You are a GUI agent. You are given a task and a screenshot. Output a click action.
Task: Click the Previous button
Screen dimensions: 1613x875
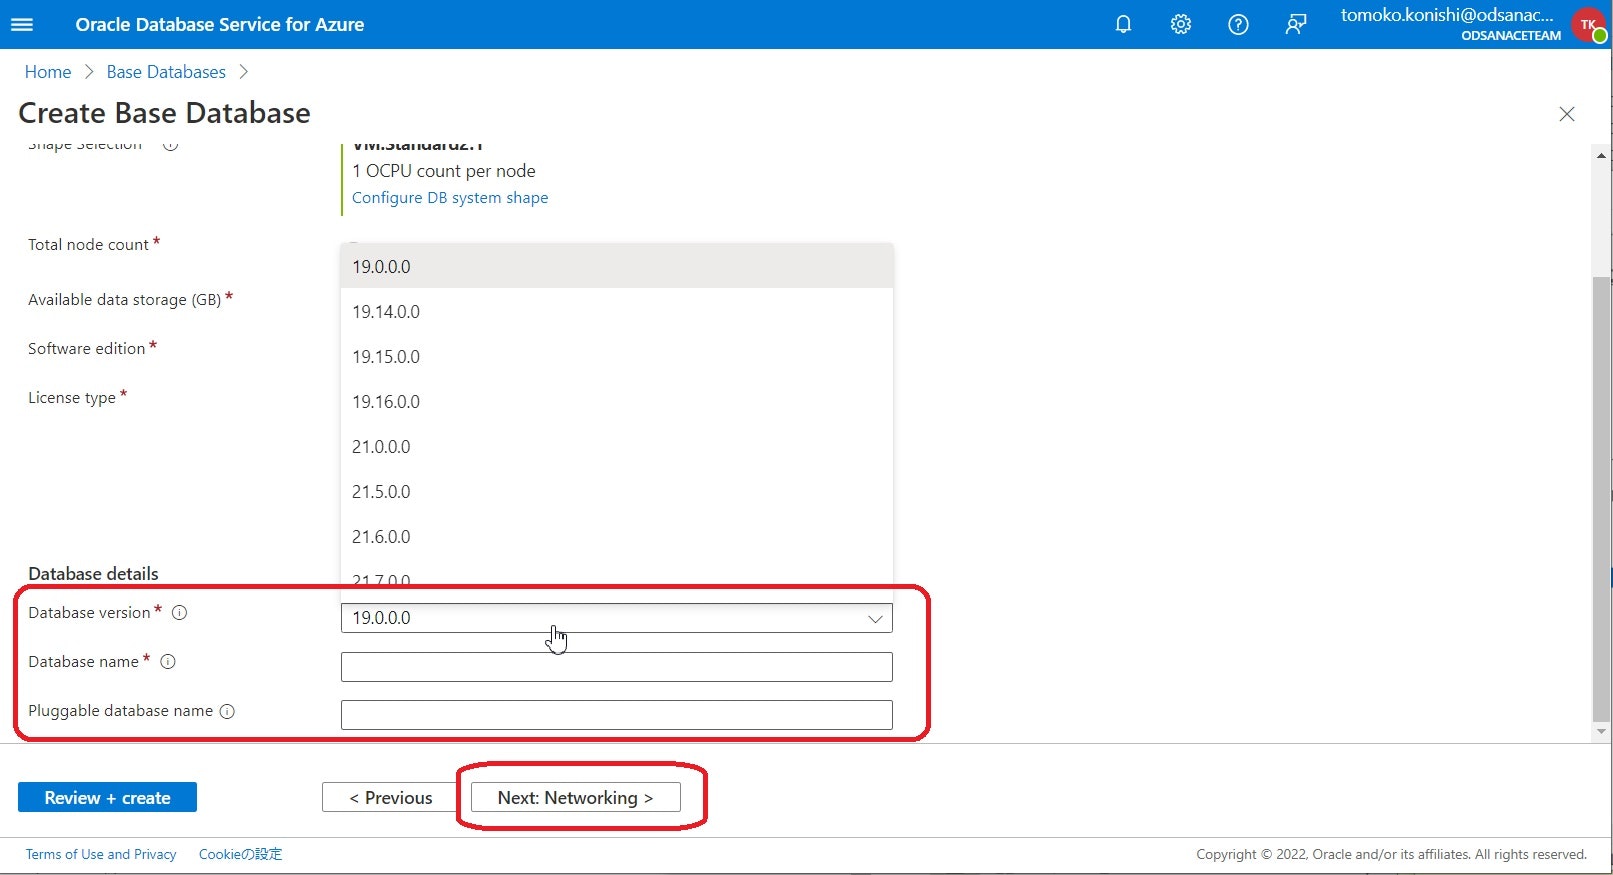pos(390,798)
